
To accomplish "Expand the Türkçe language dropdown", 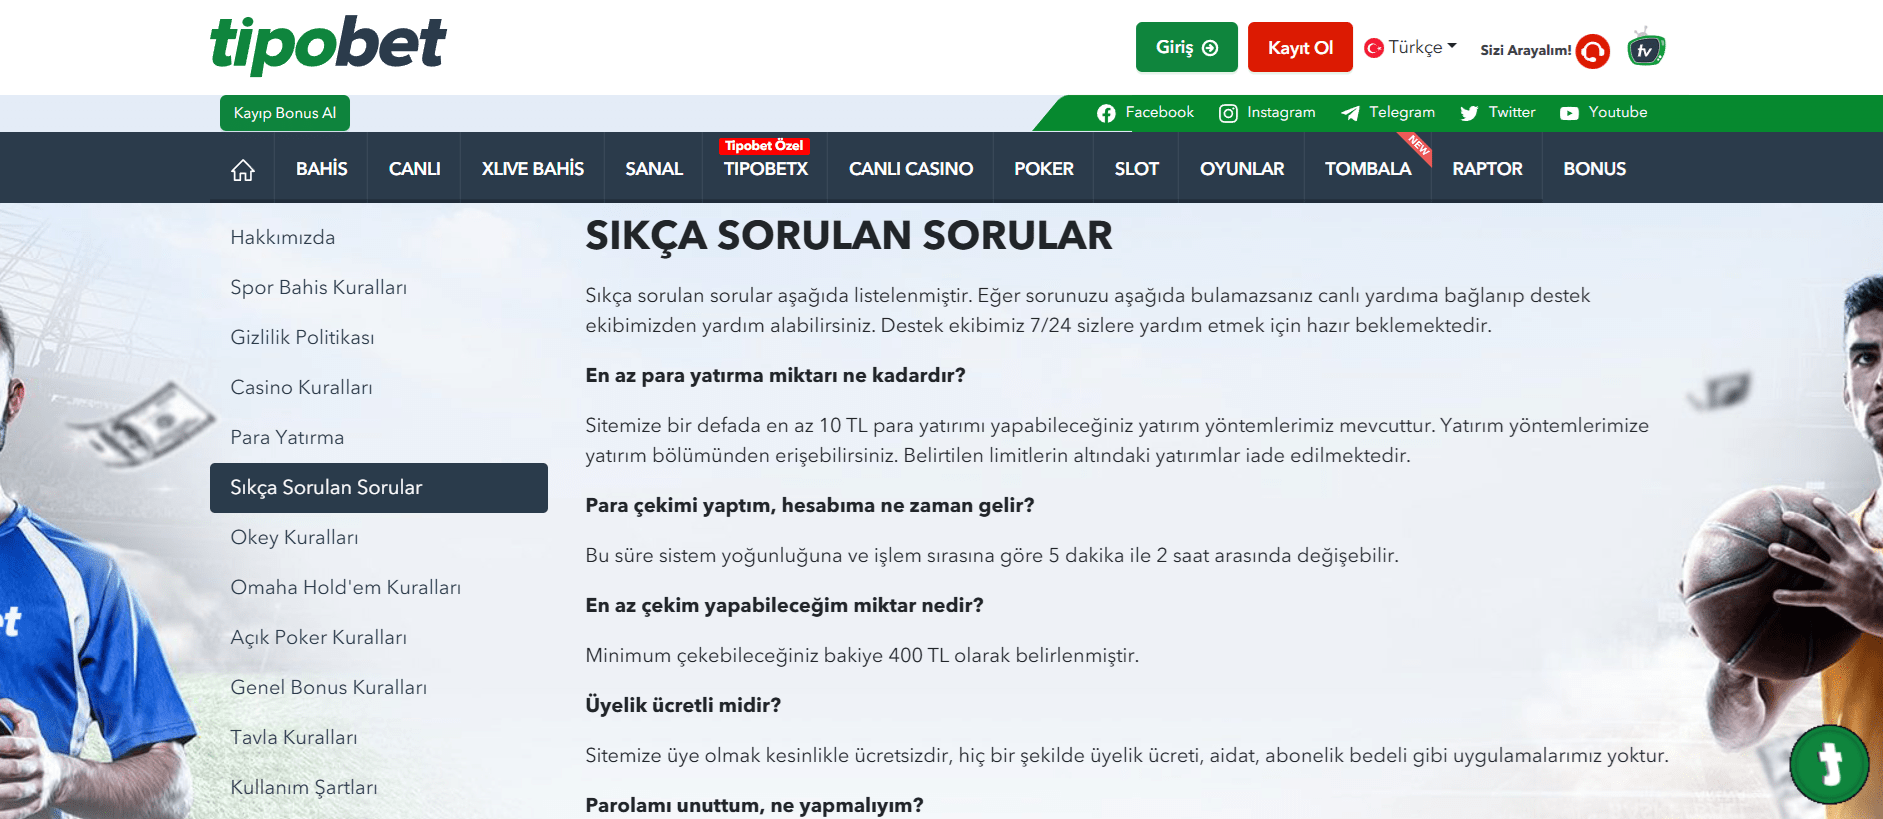I will coord(1411,47).
